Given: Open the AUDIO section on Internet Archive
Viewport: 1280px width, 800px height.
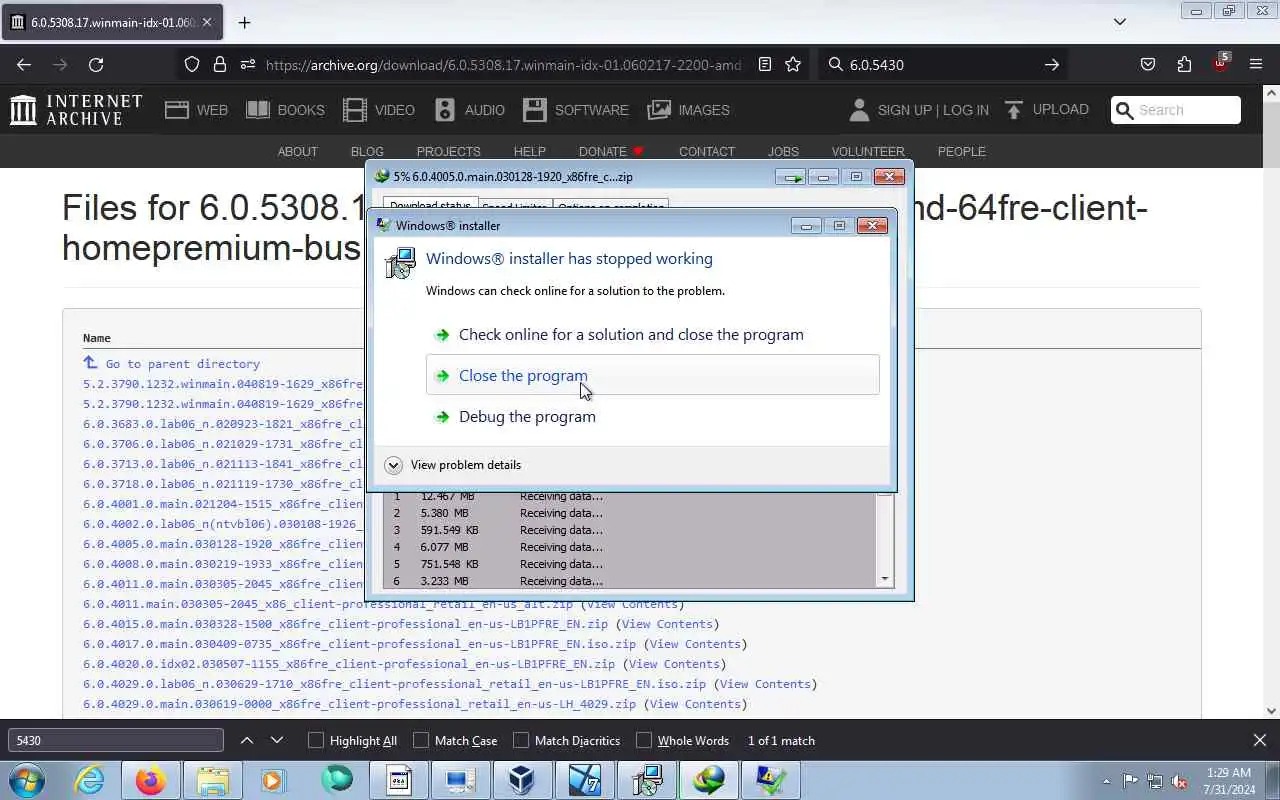Looking at the screenshot, I should [469, 110].
